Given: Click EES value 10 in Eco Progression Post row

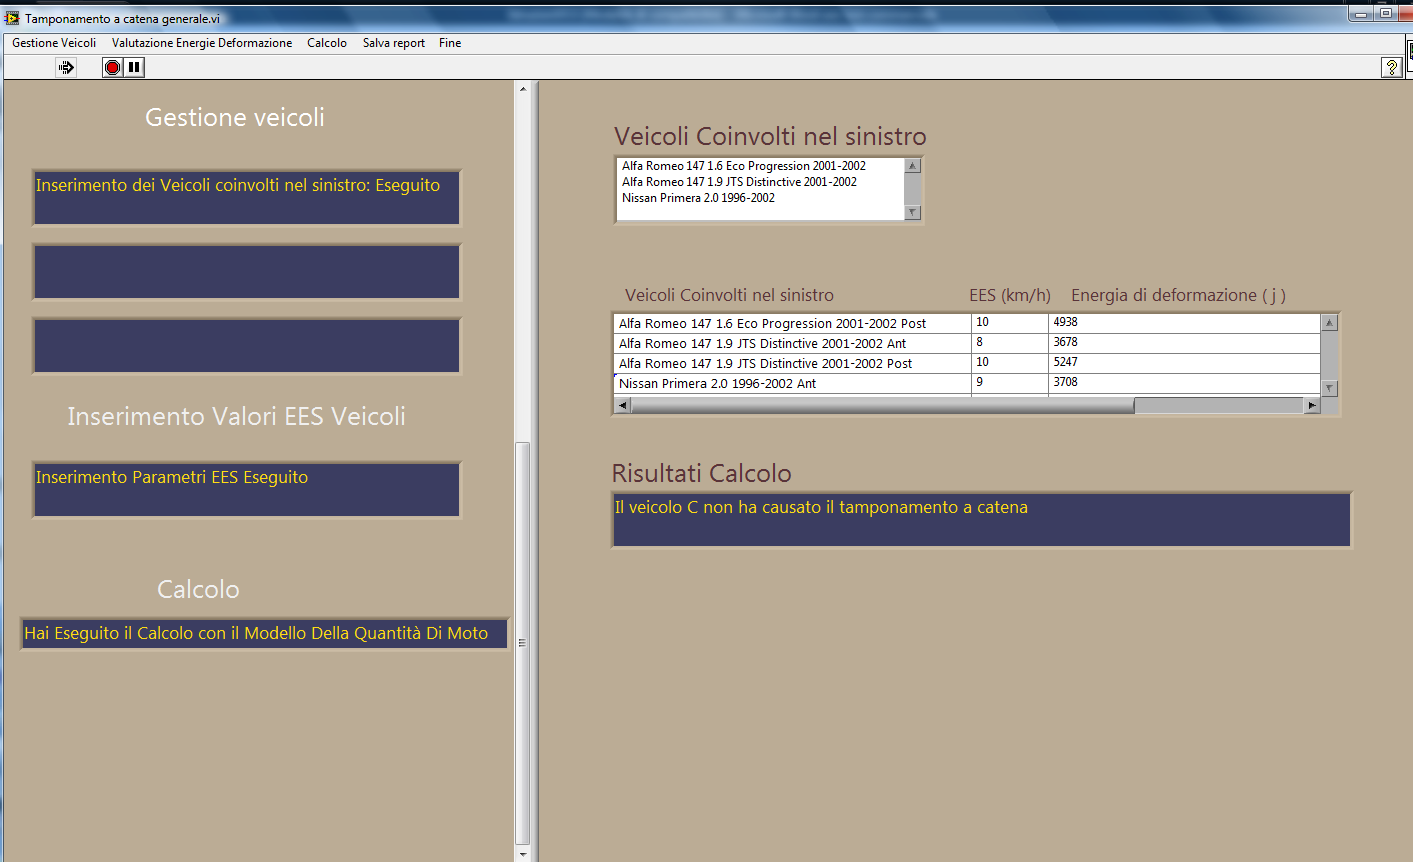Looking at the screenshot, I should pos(1010,323).
